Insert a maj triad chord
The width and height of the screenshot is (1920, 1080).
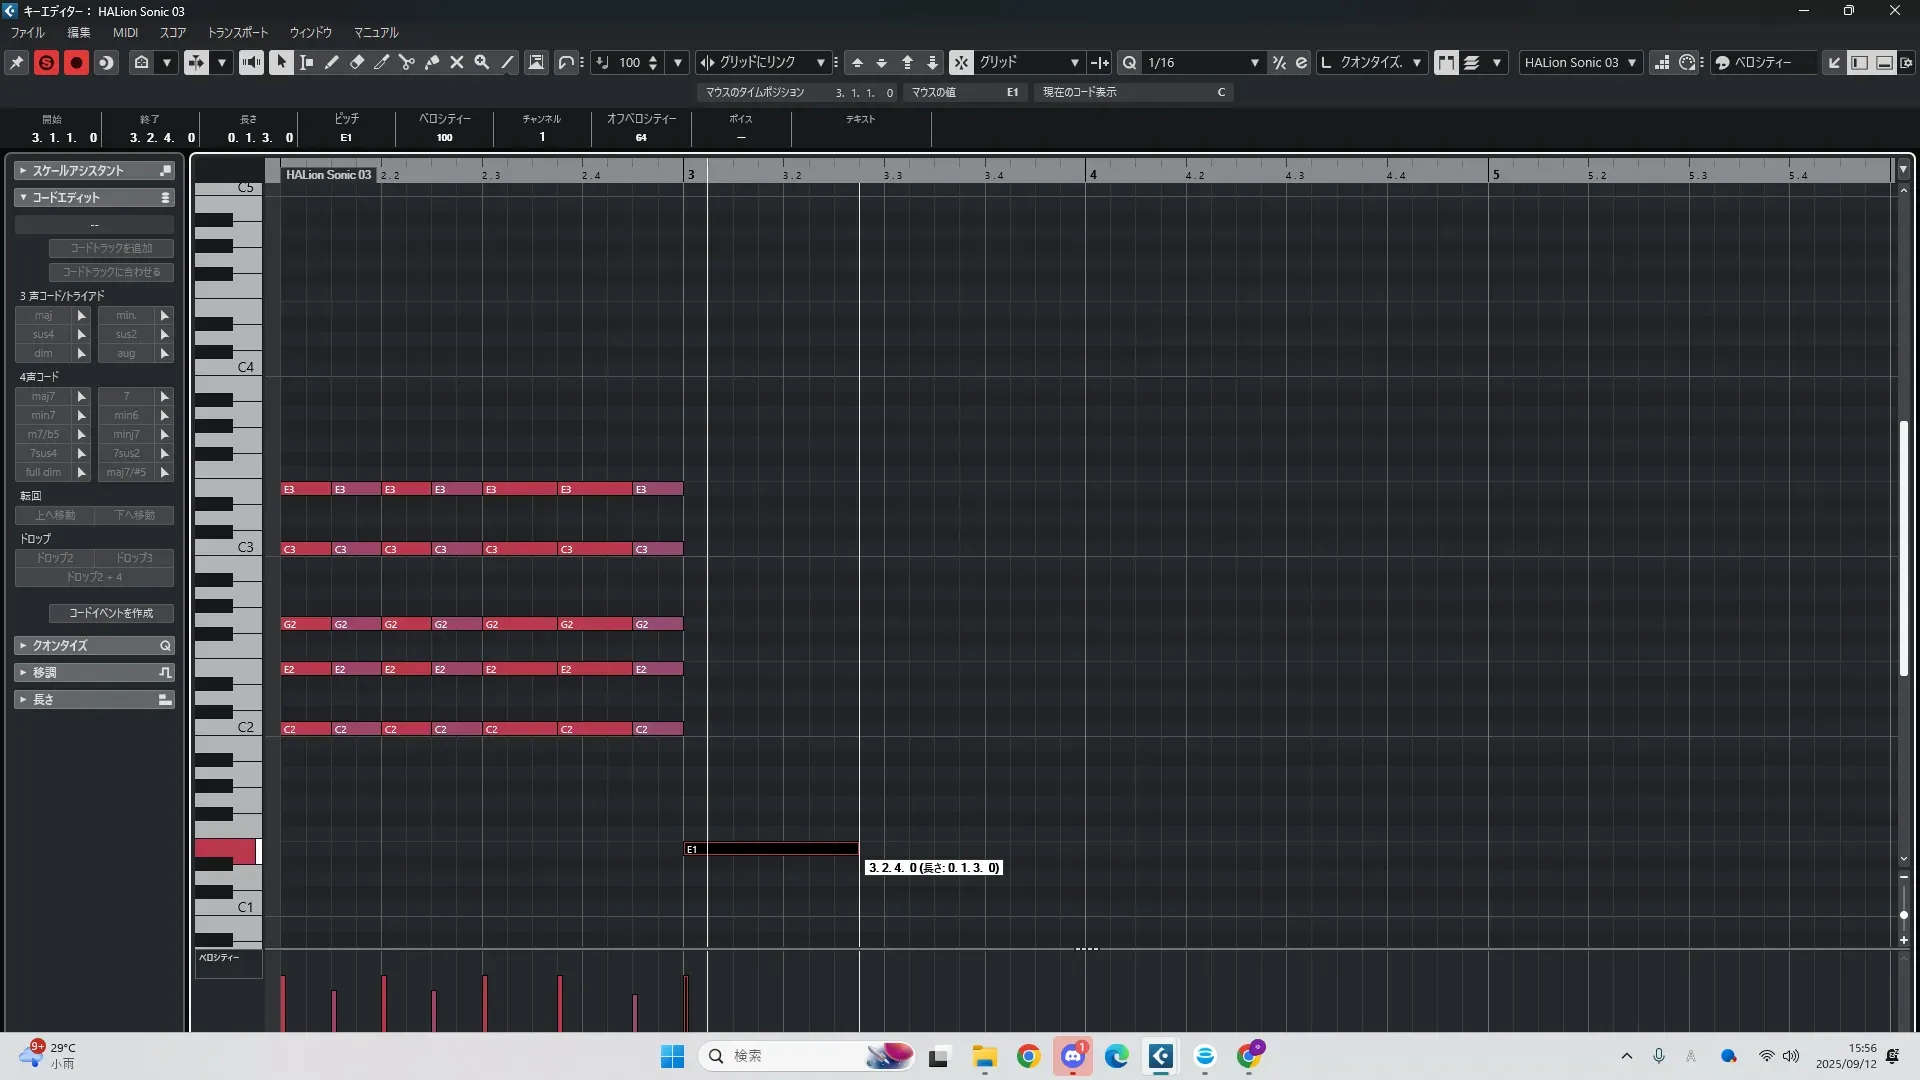[x=44, y=315]
